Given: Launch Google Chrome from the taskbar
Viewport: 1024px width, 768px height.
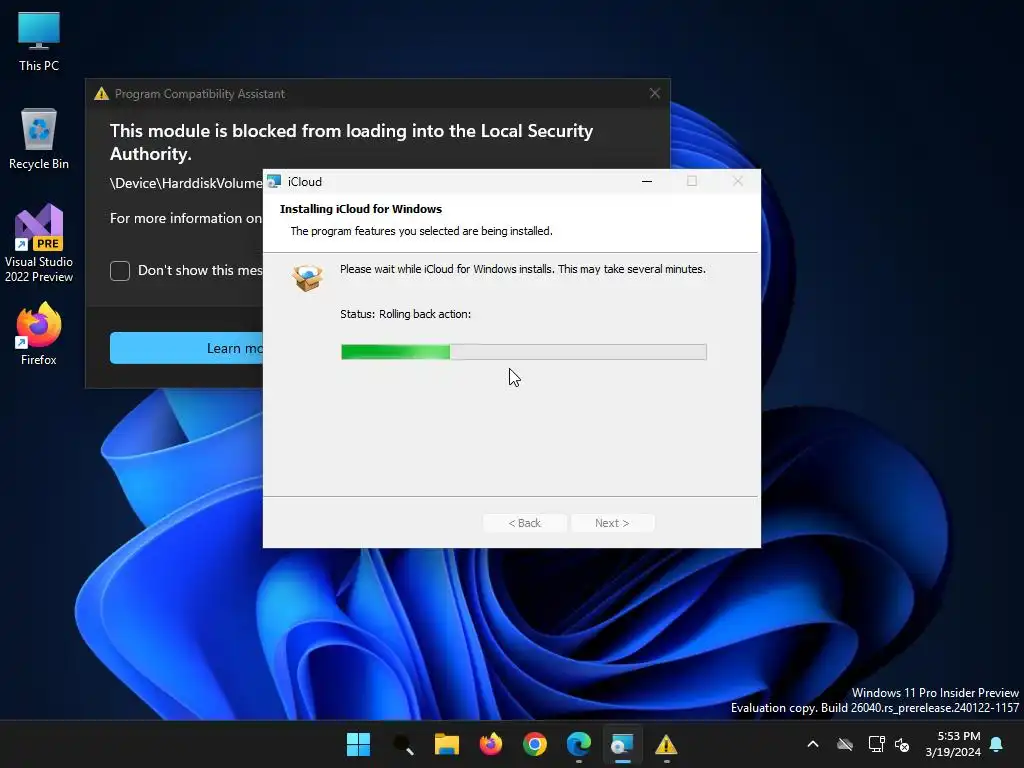Looking at the screenshot, I should point(535,744).
